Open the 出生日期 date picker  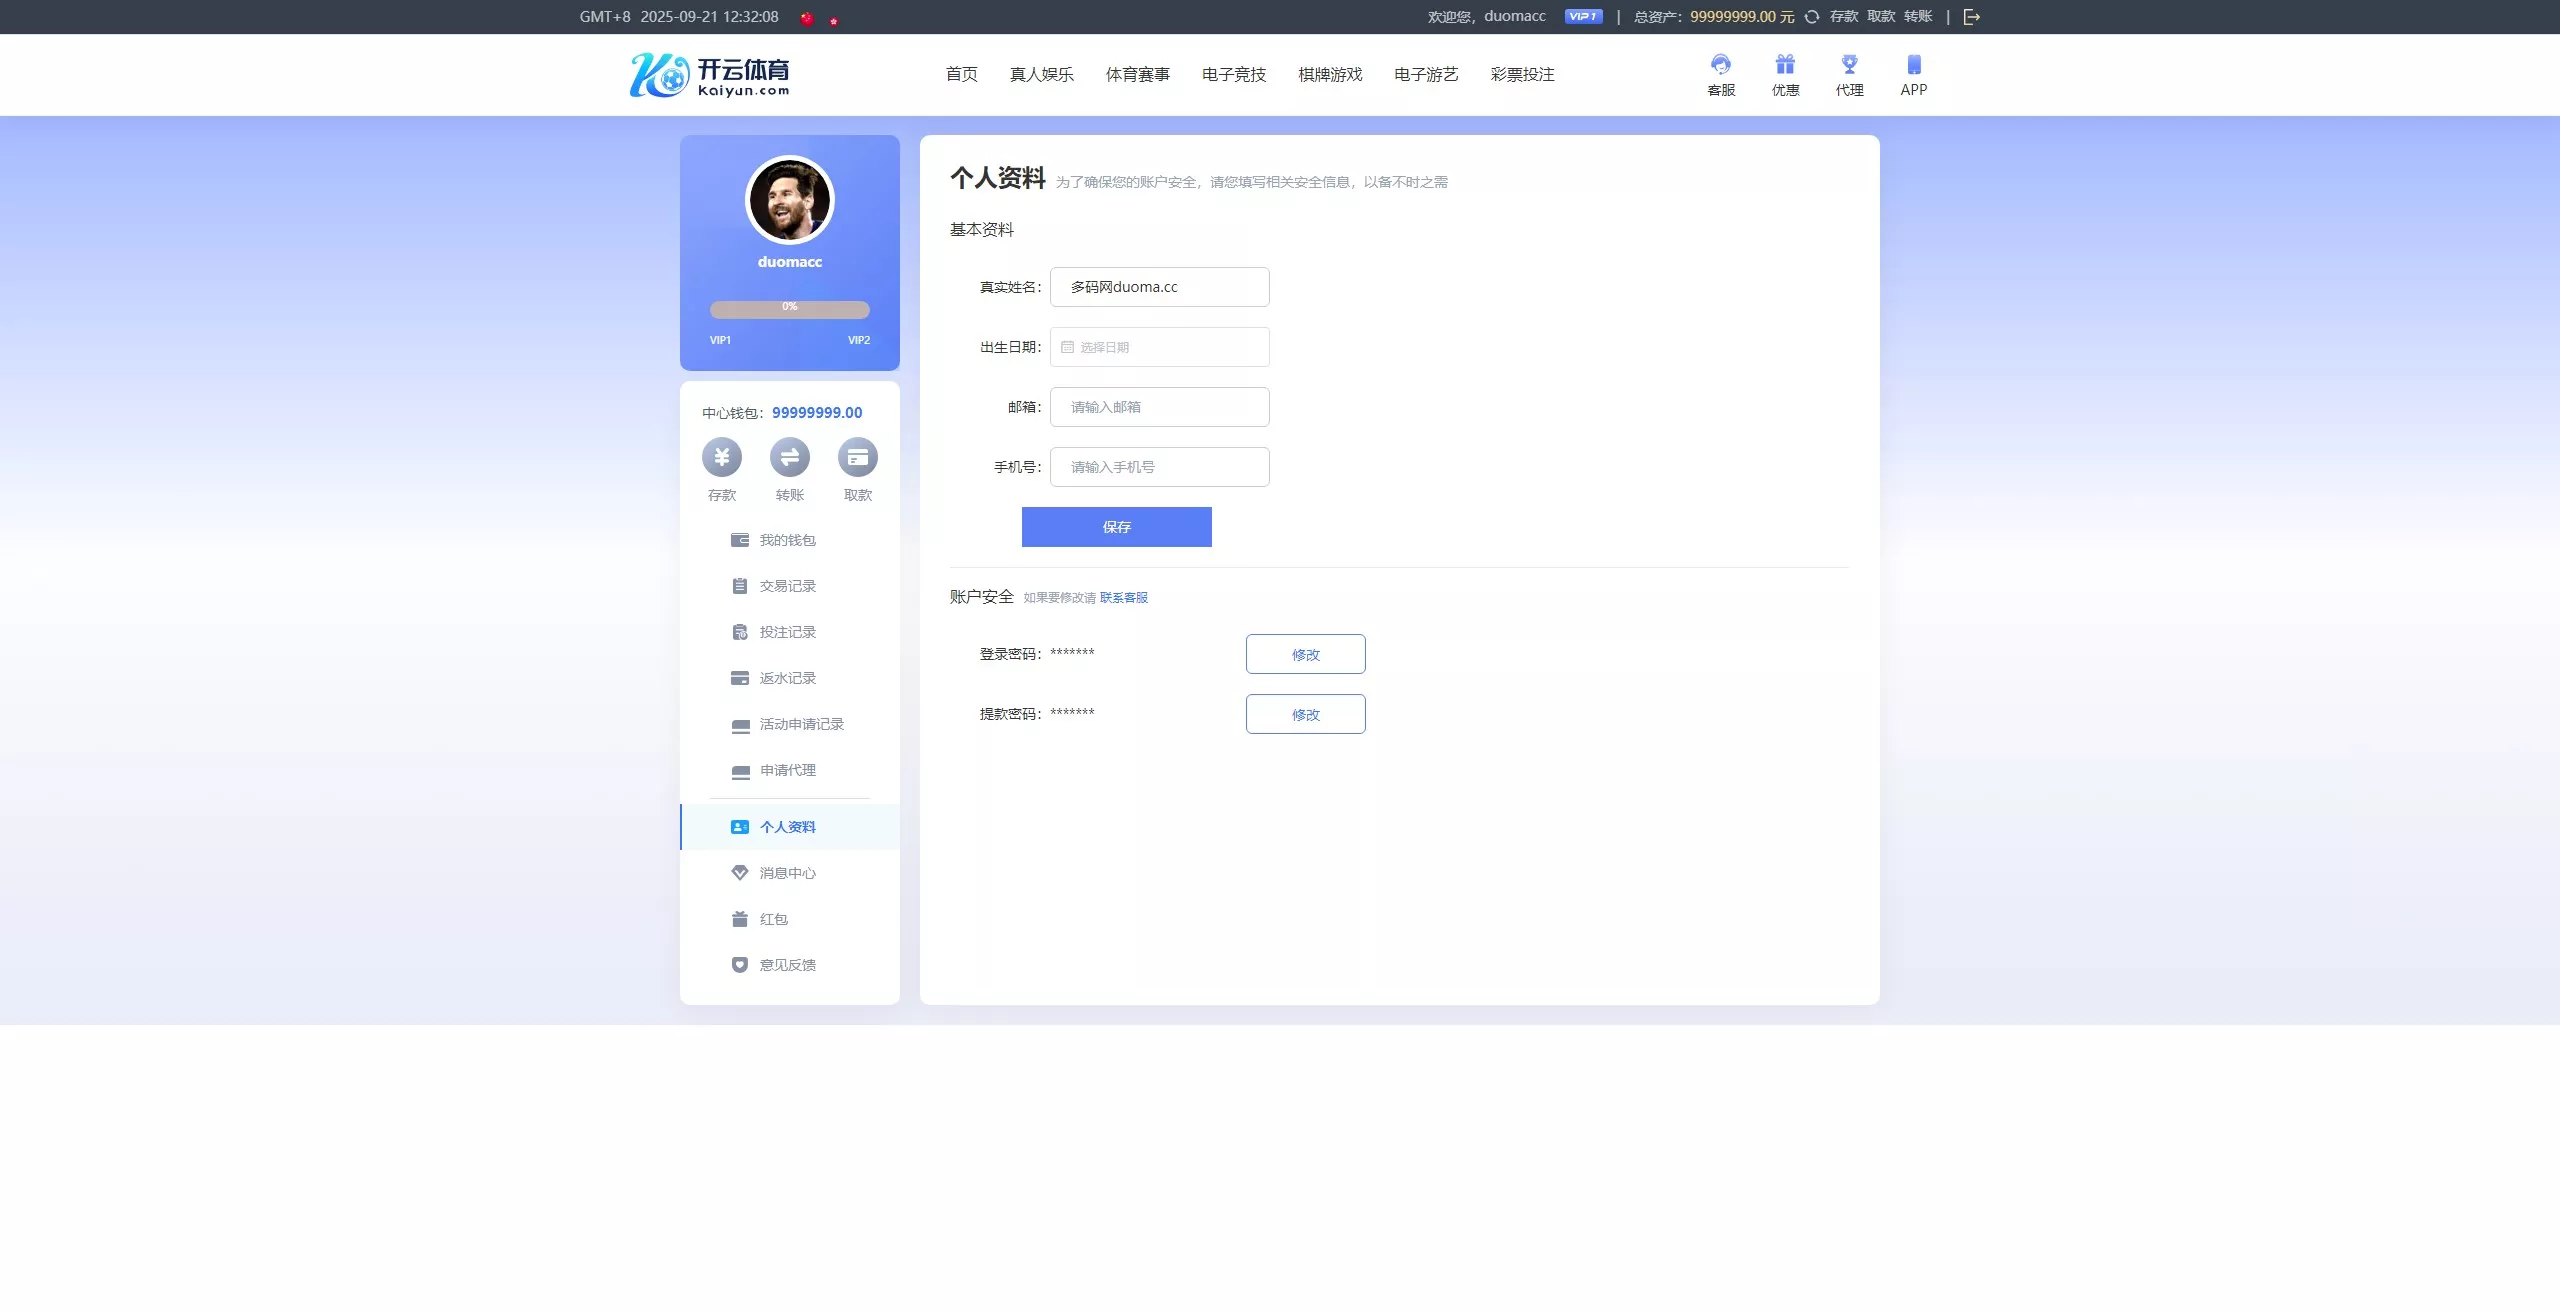tap(1159, 347)
